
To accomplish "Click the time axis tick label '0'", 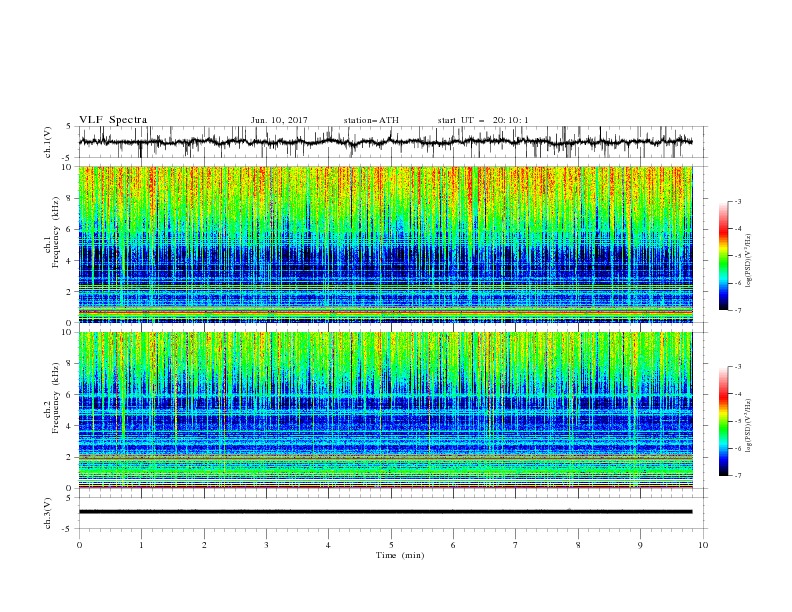I will point(79,545).
